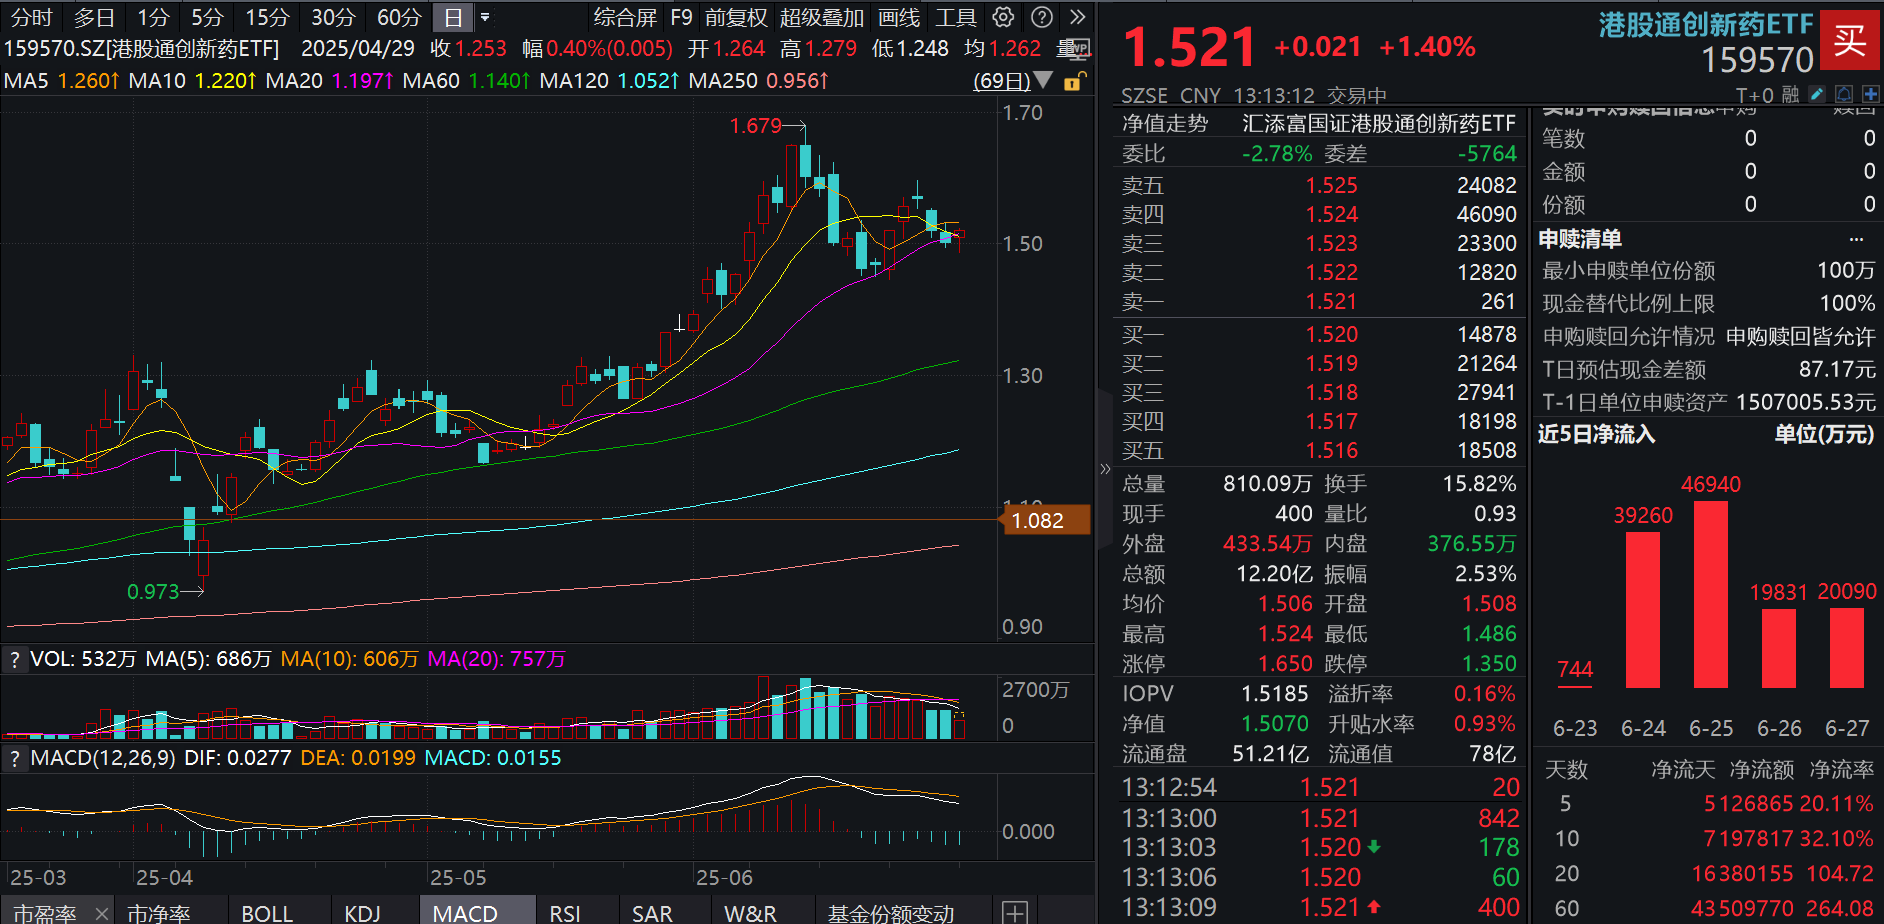Expand the 申赎清单 ellipsis menu
The width and height of the screenshot is (1884, 924).
coord(1857,239)
